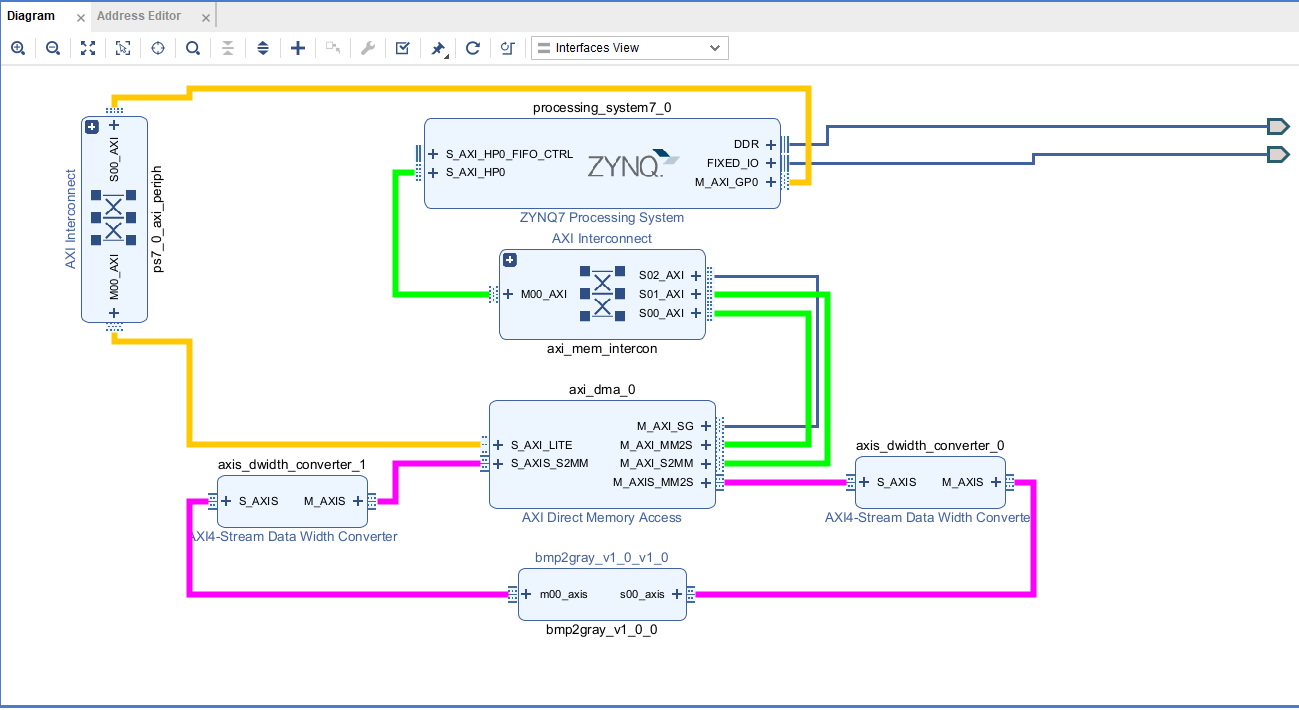Click the Zoom Out toolbar icon
The image size is (1299, 710).
coord(53,48)
